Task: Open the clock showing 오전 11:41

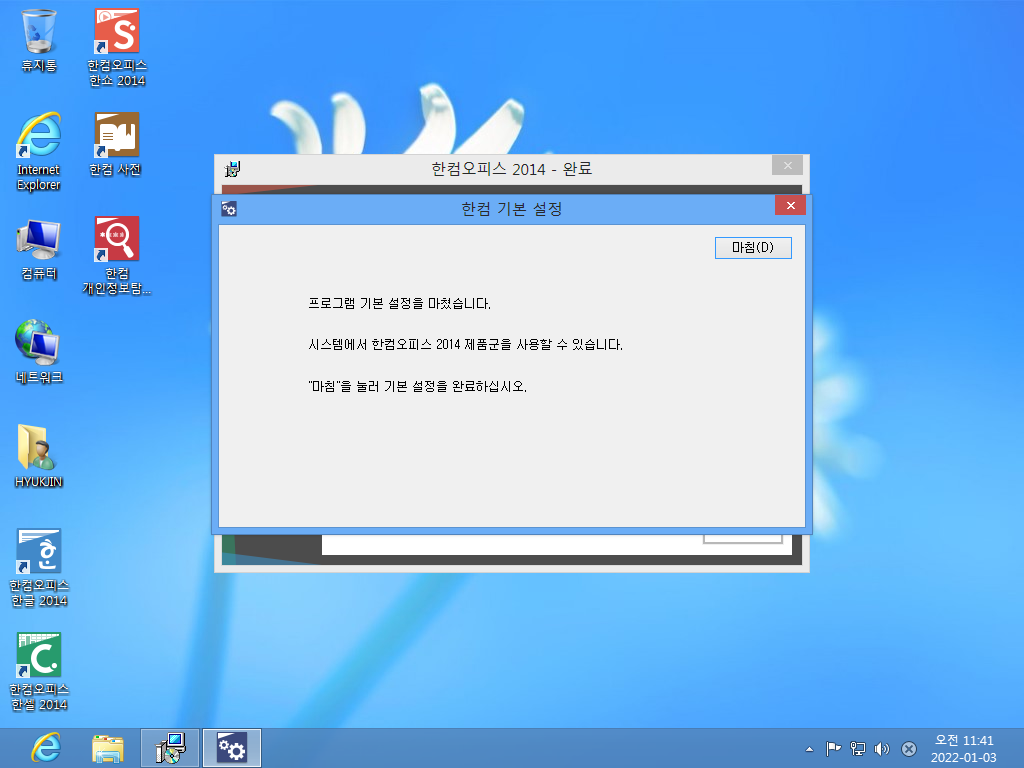Action: click(963, 748)
